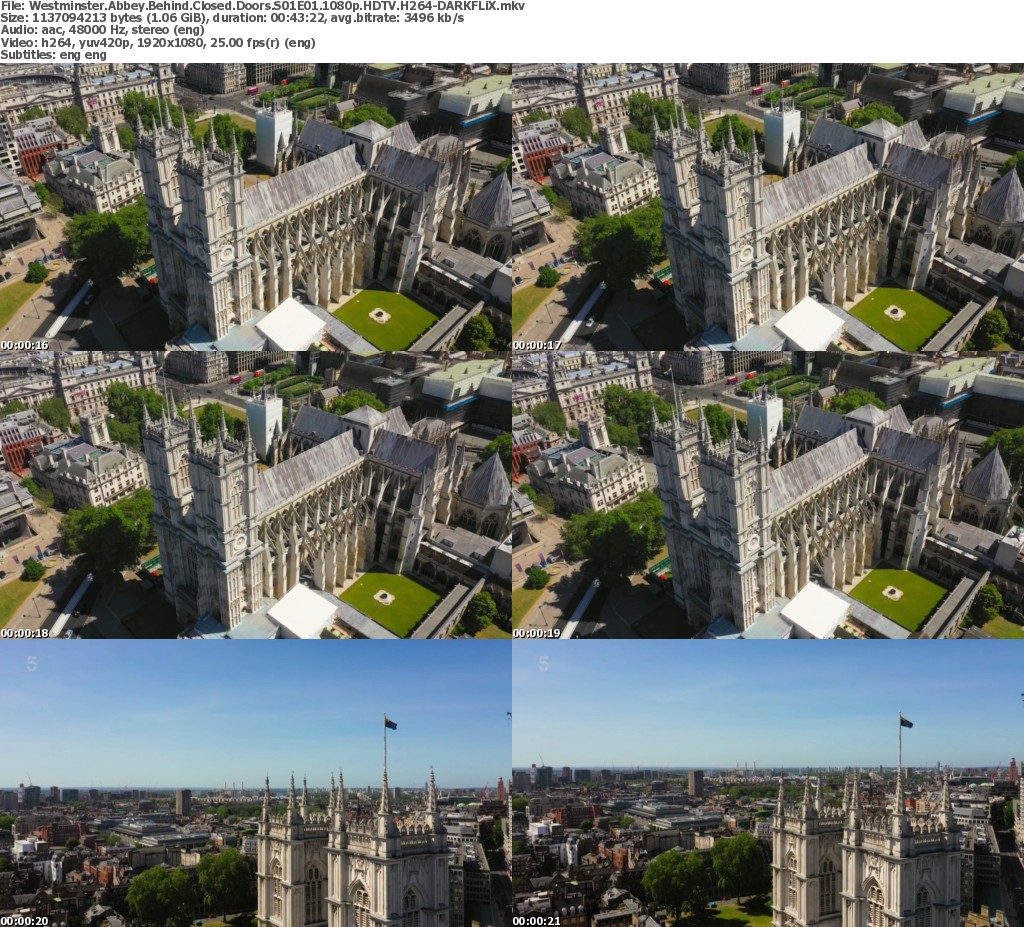Select the skyline thumbnail at 00:00:21
Image resolution: width=1024 pixels, height=927 pixels.
coord(768,783)
